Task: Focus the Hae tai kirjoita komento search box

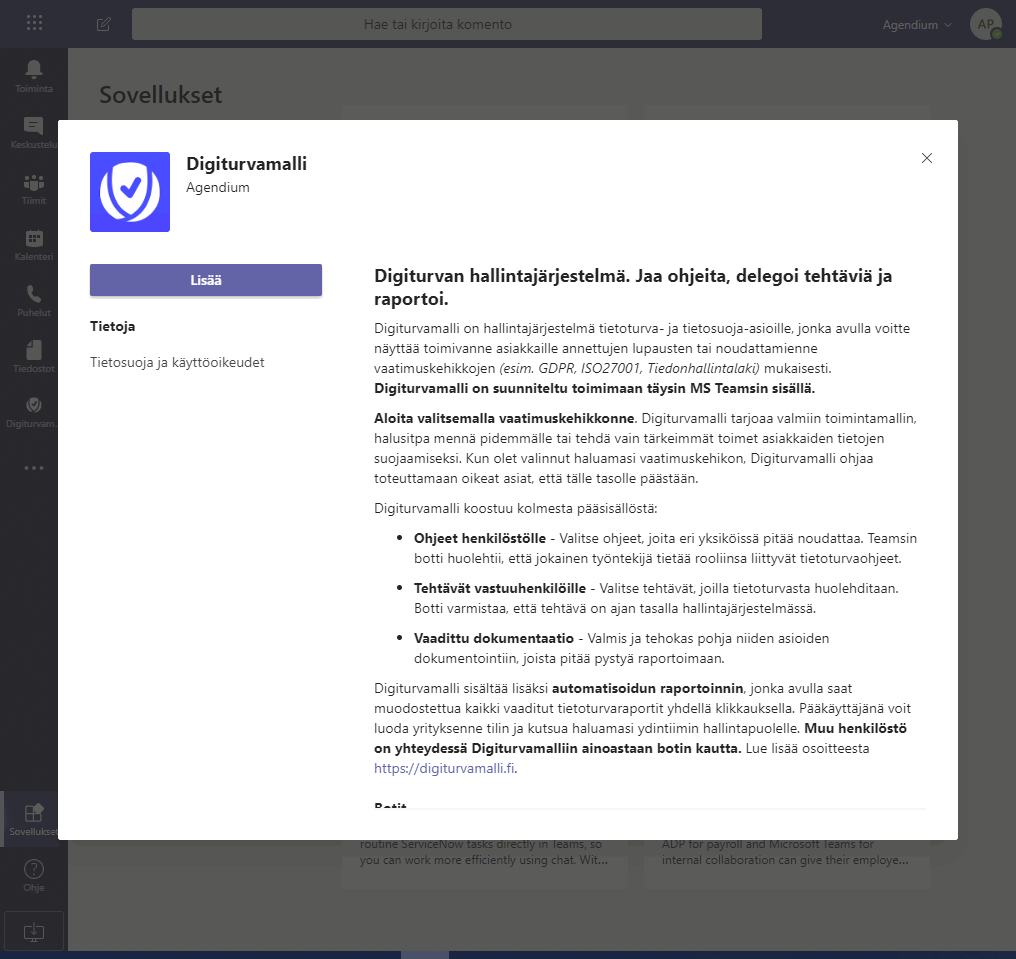Action: (x=446, y=24)
